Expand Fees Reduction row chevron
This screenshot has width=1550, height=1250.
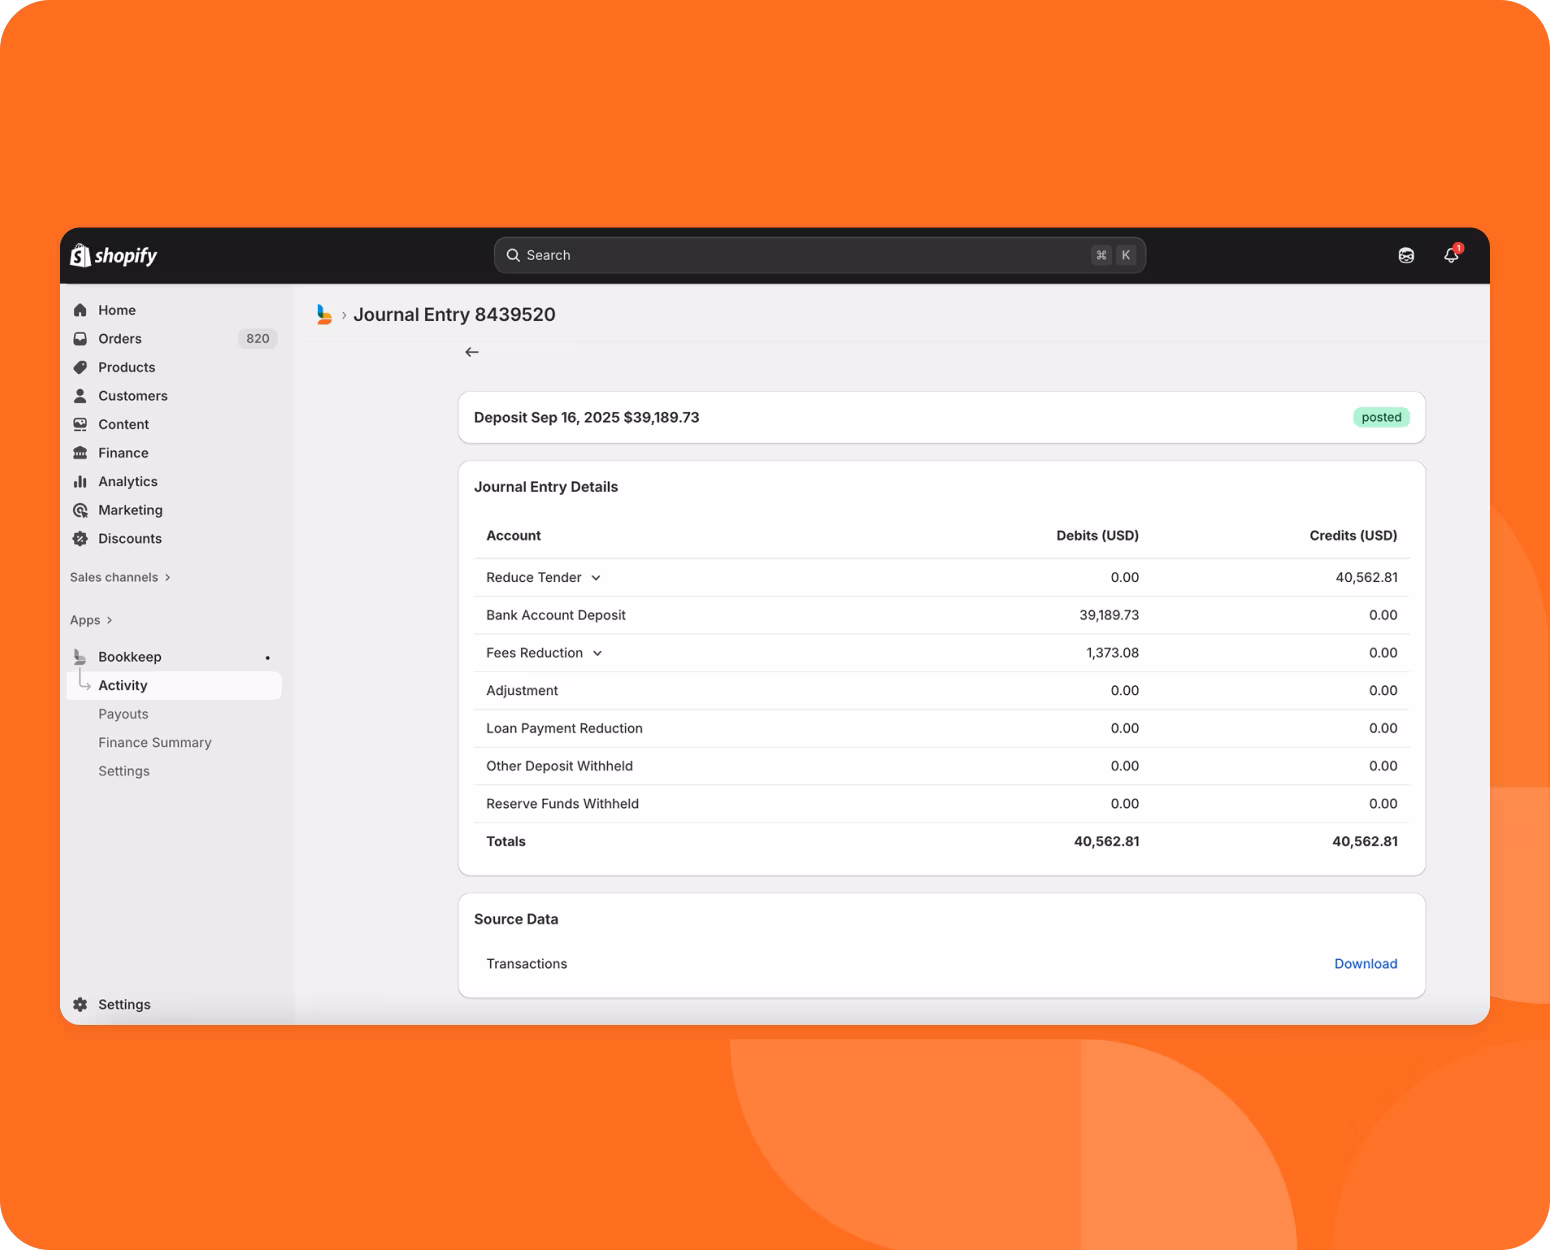coord(597,653)
